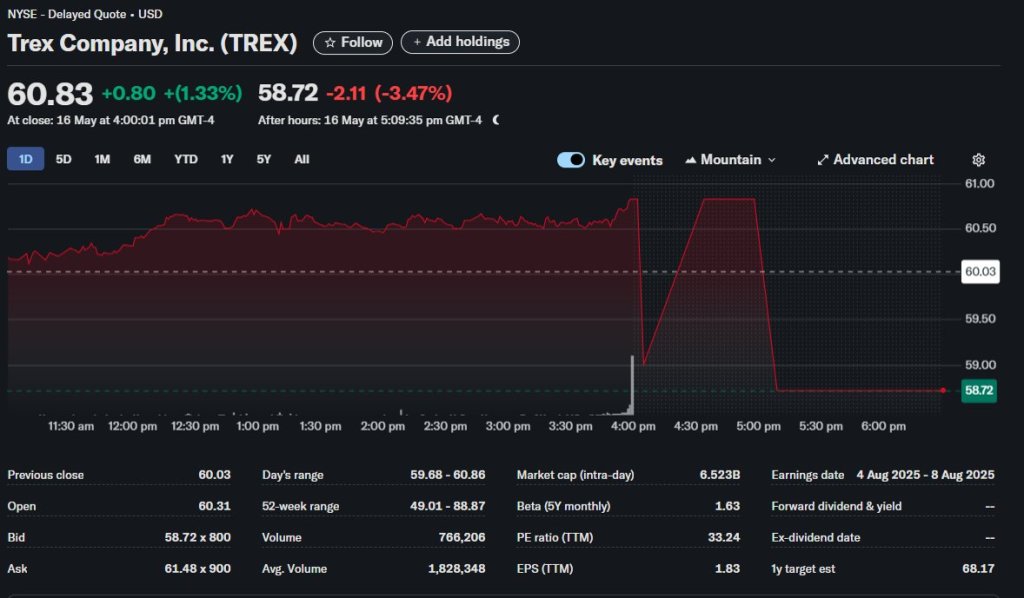Show the 6M chart range
The height and width of the screenshot is (598, 1024).
pos(142,159)
